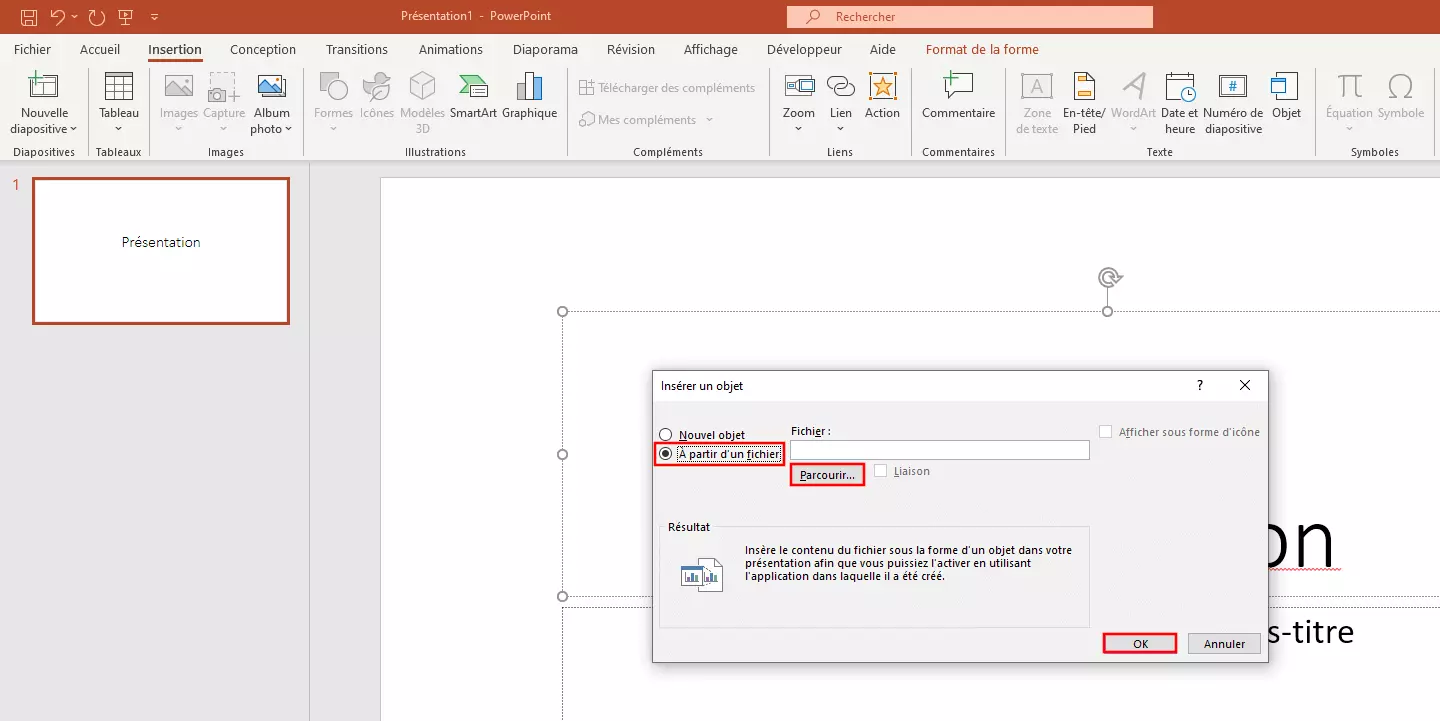Click the Images icon
Viewport: 1440px width, 721px height.
click(x=179, y=87)
